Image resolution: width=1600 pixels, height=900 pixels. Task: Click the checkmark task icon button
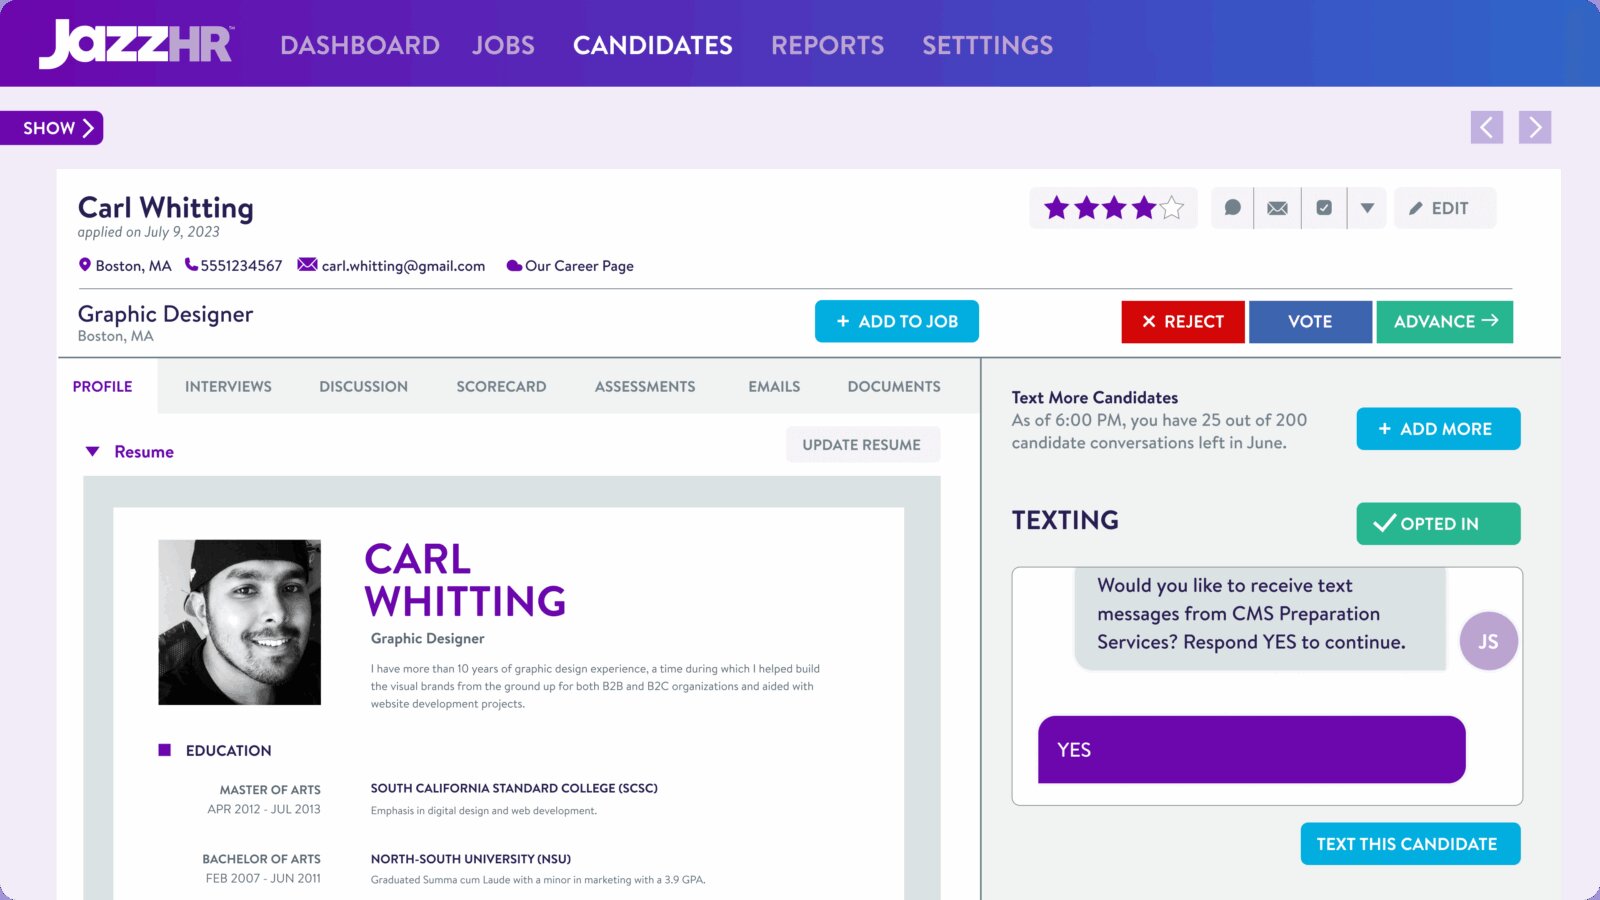pyautogui.click(x=1324, y=208)
